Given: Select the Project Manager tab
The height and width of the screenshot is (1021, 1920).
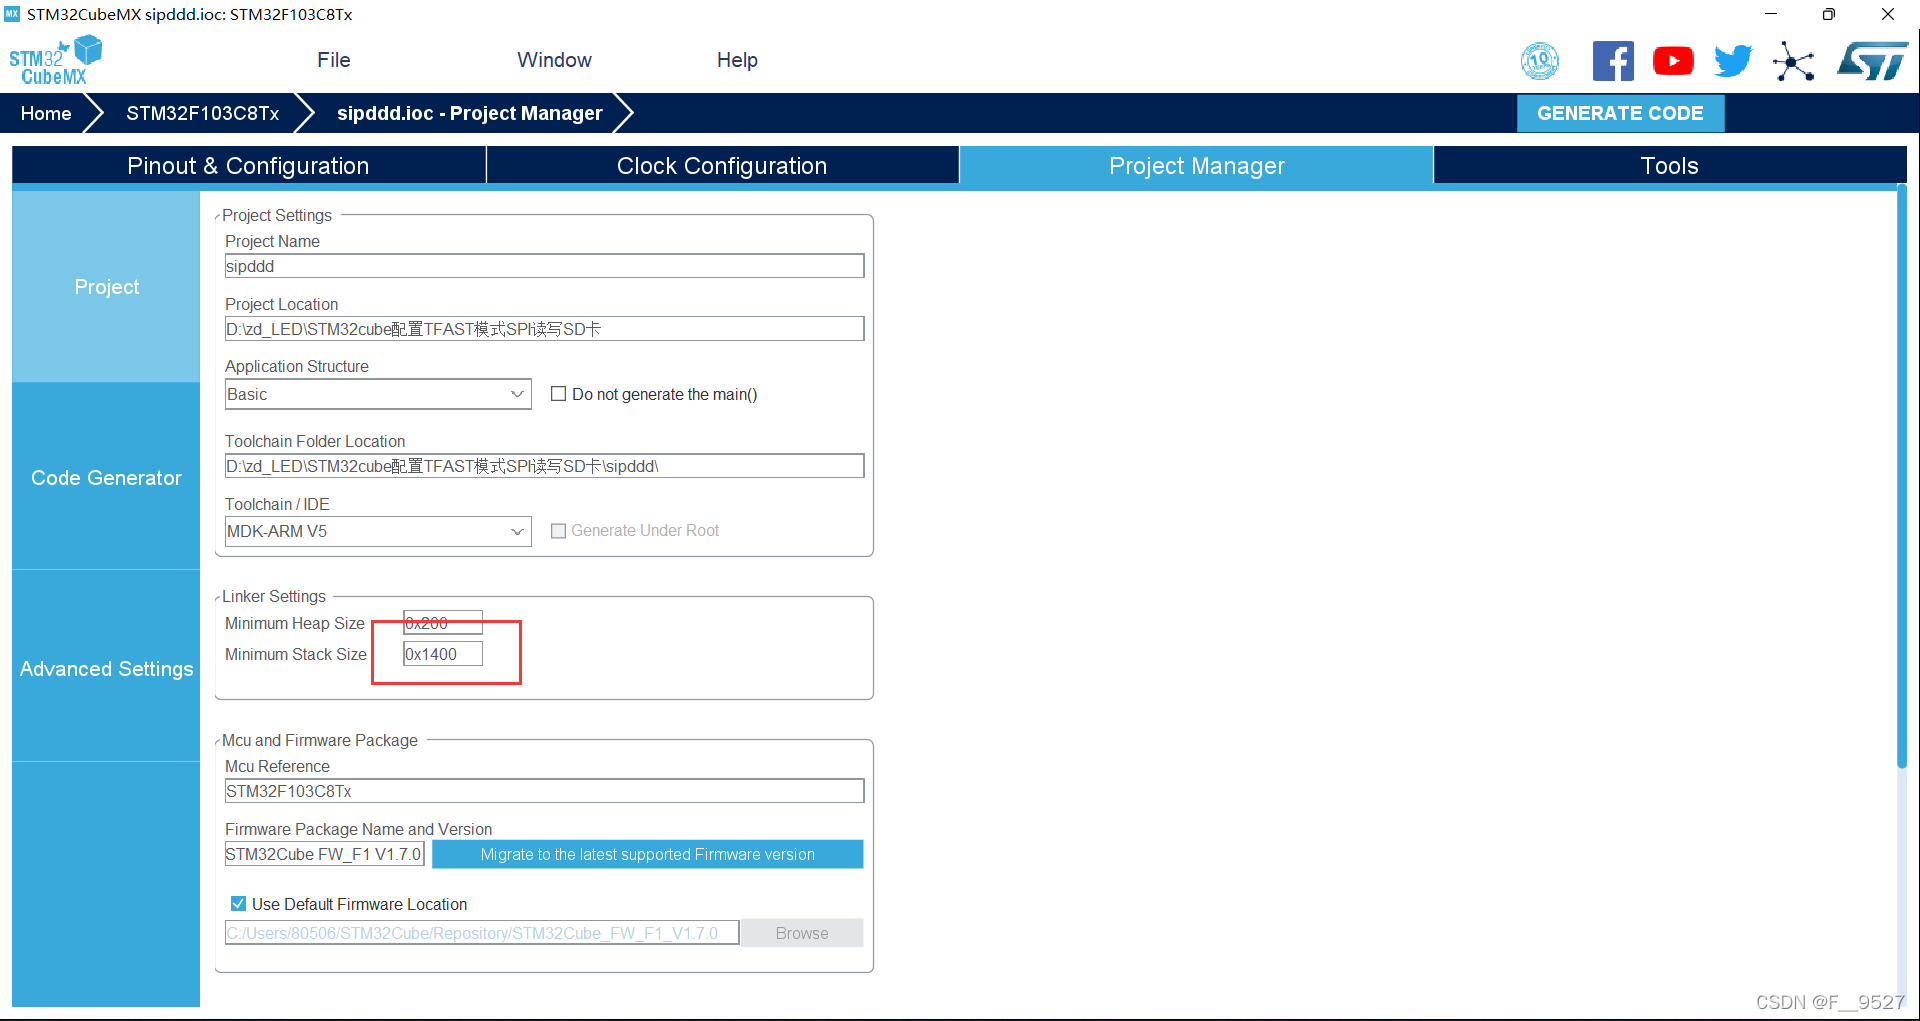Looking at the screenshot, I should tap(1196, 165).
